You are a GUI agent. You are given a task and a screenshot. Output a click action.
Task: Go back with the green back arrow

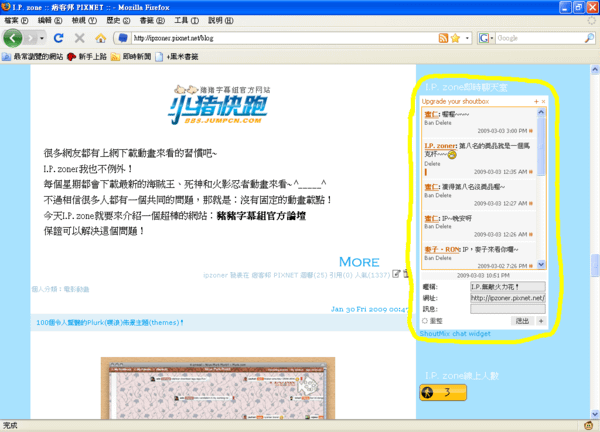(x=13, y=38)
